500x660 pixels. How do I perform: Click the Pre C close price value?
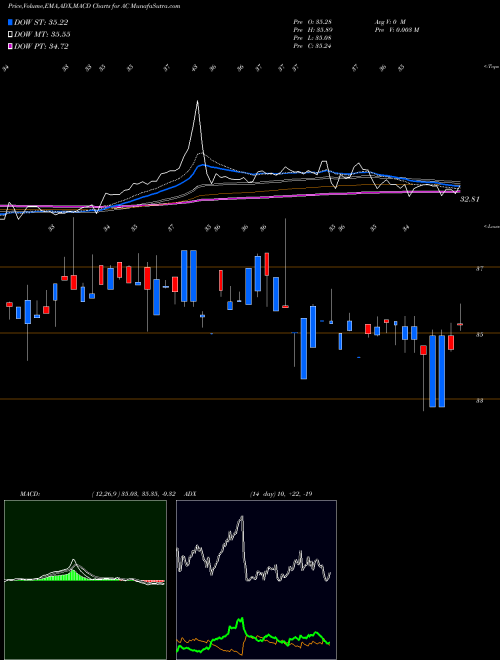point(323,46)
